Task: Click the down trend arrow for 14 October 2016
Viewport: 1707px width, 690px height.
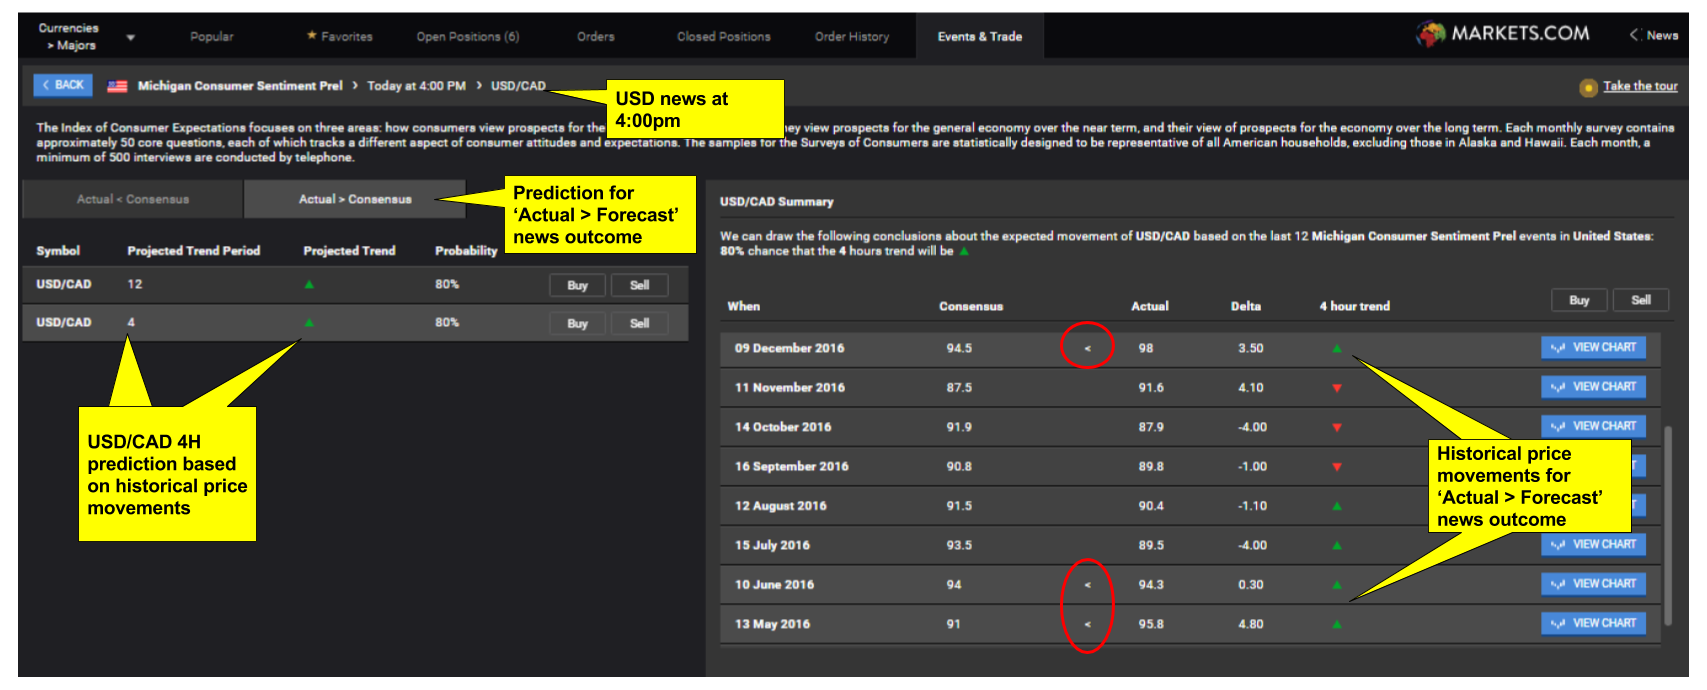Action: (1337, 427)
